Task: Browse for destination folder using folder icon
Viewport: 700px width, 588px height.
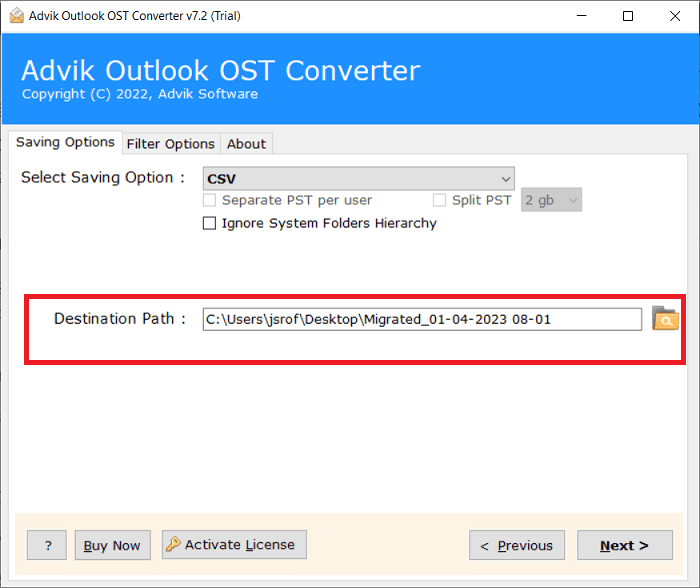Action: [x=665, y=318]
